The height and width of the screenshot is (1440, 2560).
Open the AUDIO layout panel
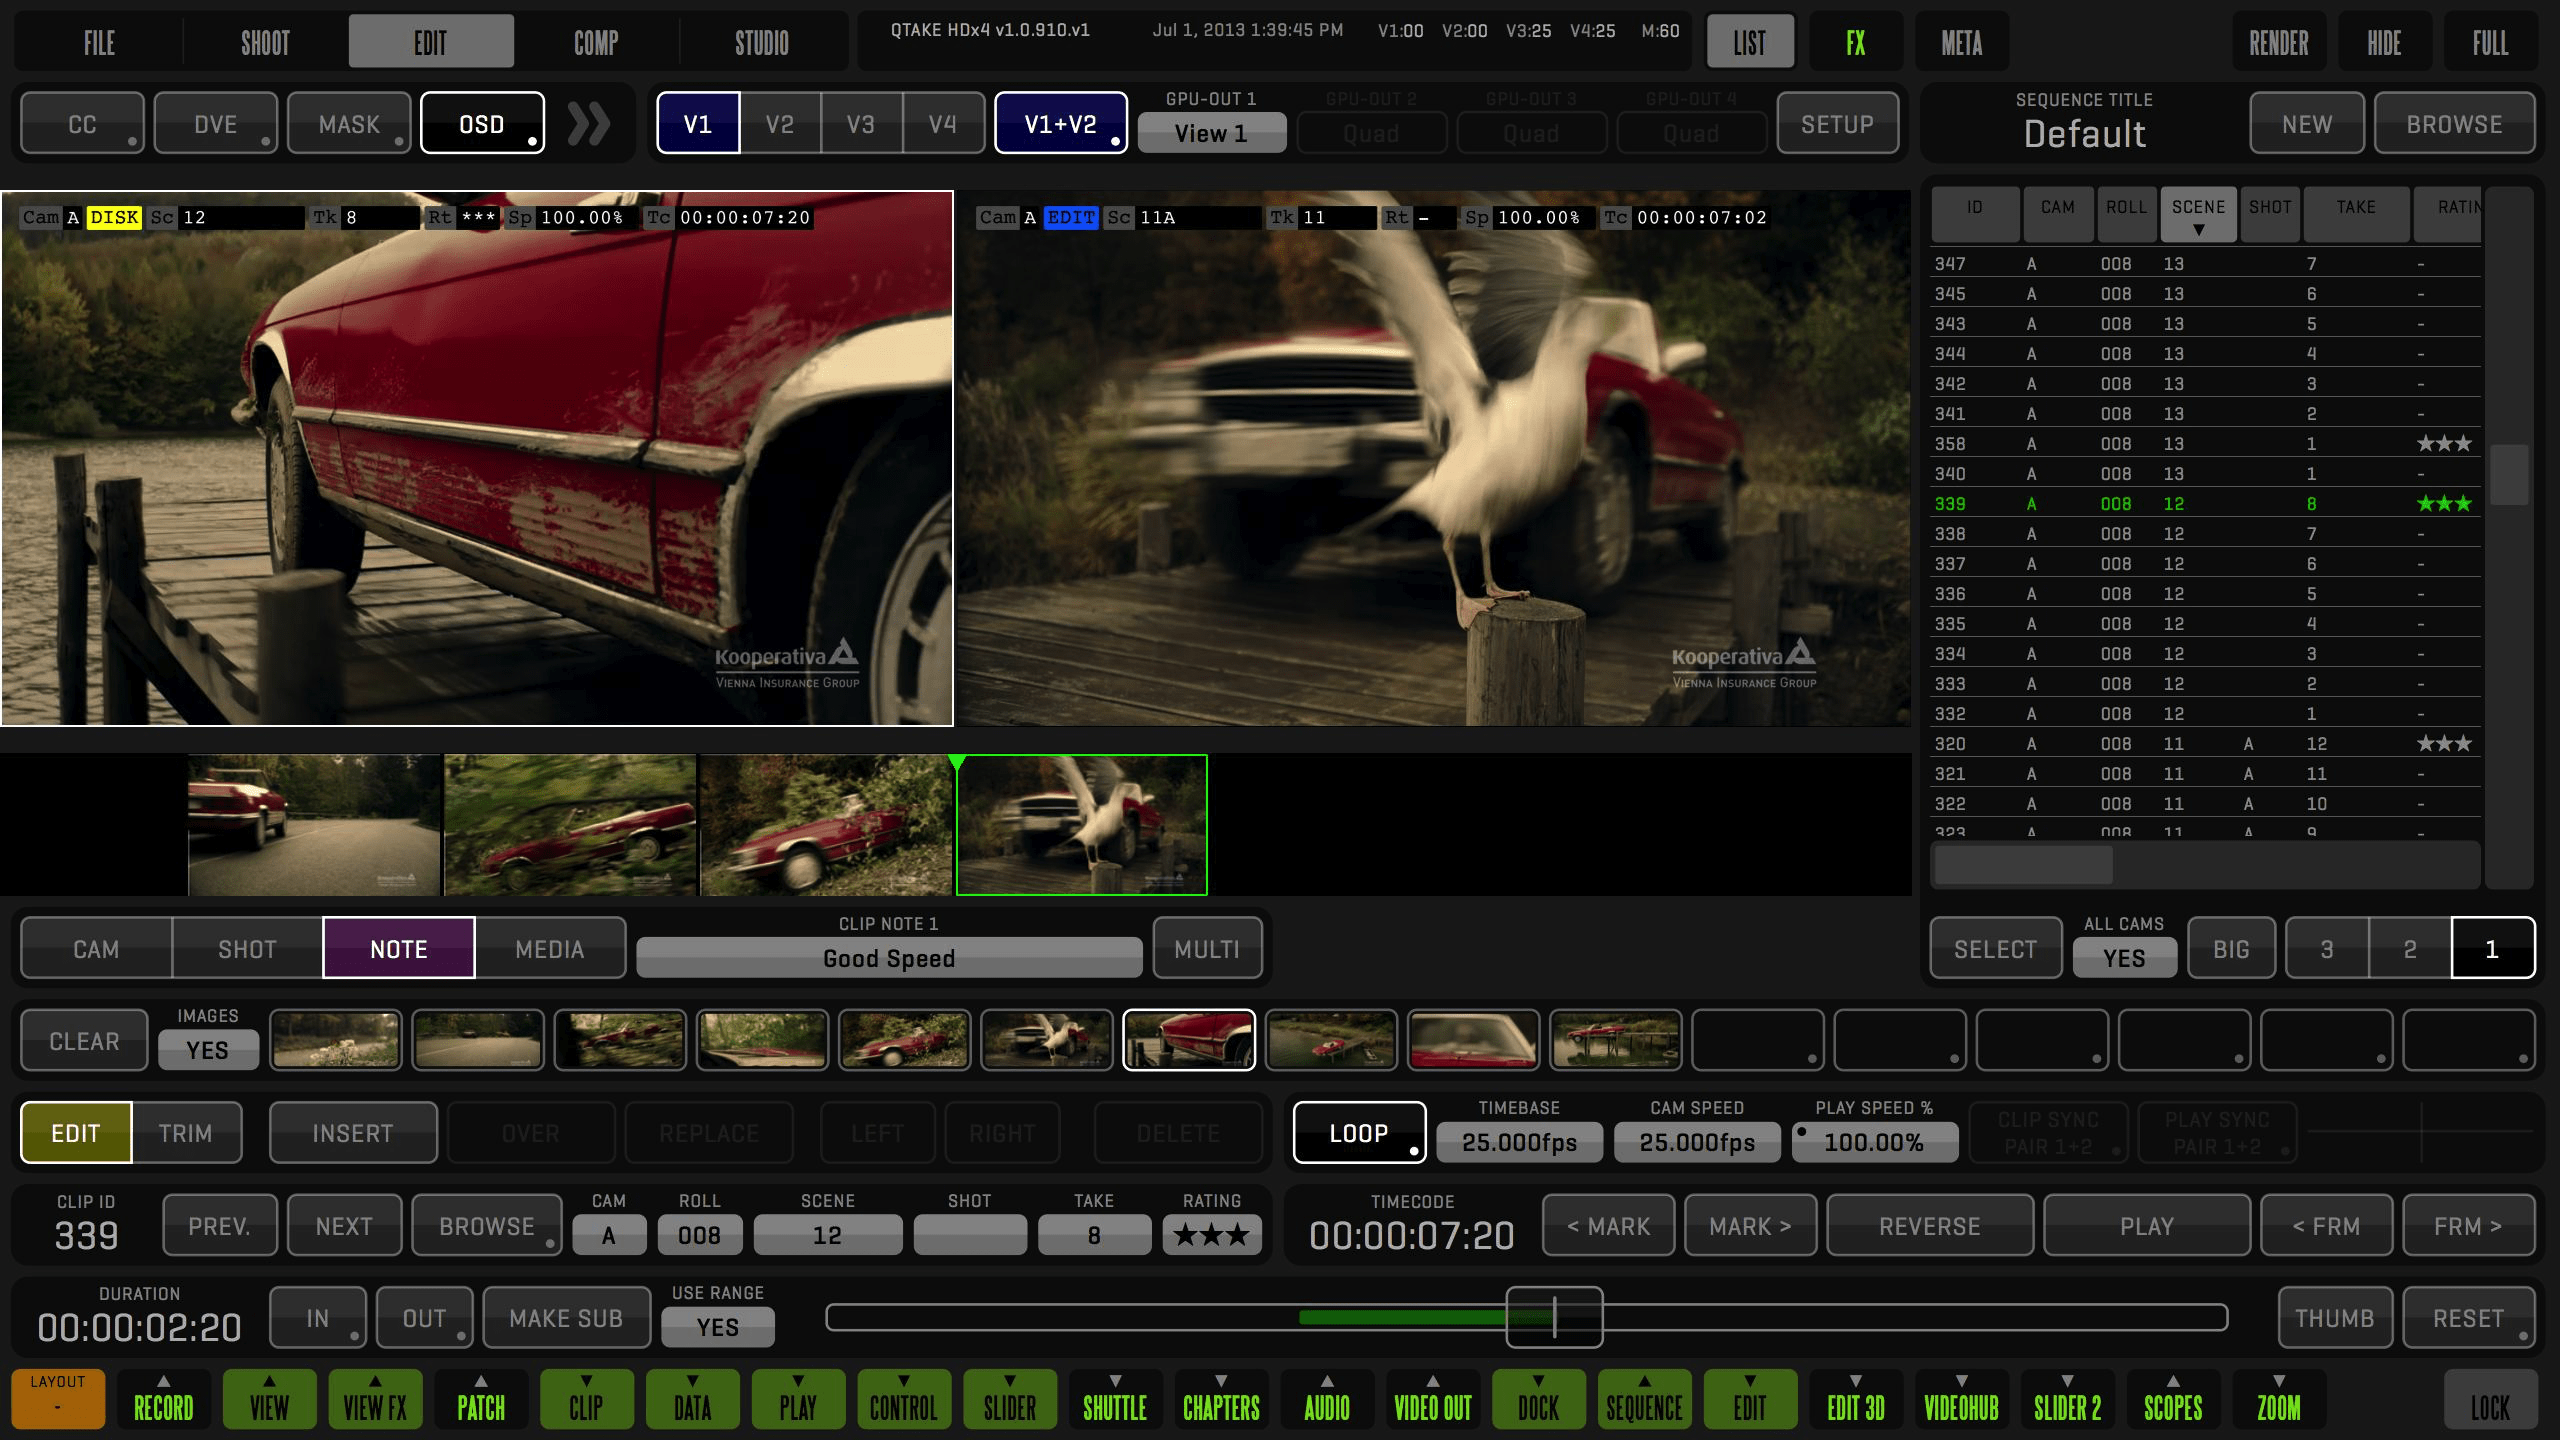[1327, 1400]
